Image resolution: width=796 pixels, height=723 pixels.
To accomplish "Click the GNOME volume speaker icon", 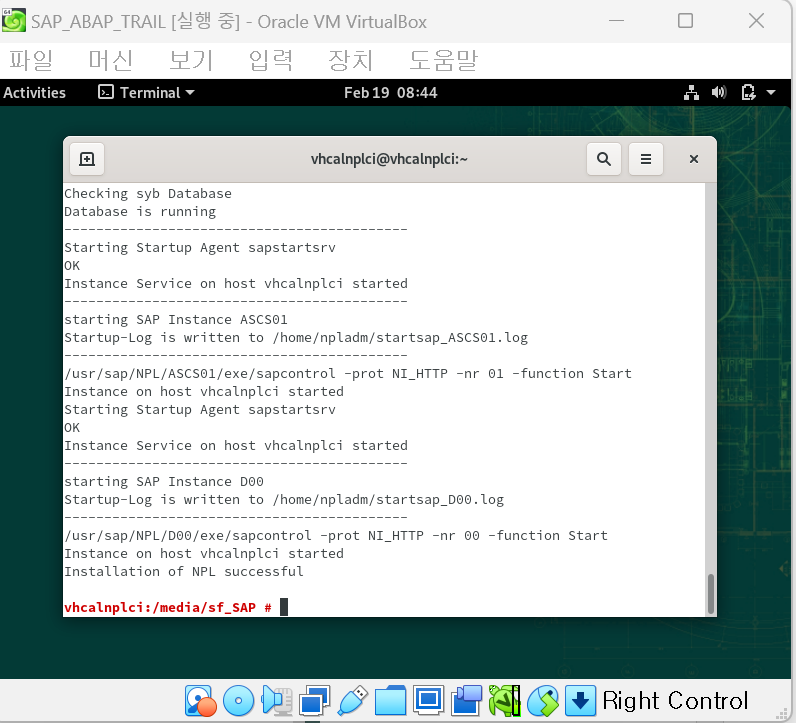I will point(719,92).
